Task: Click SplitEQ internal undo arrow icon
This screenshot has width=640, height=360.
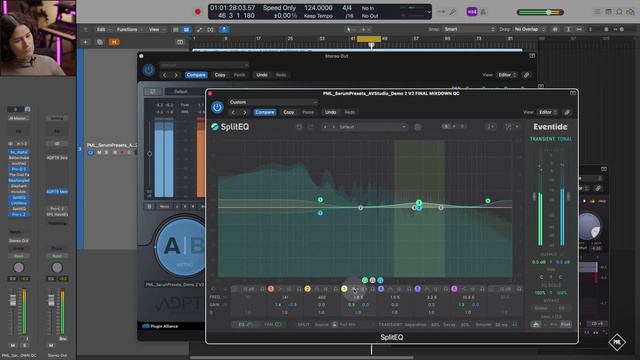Action: 299,127
